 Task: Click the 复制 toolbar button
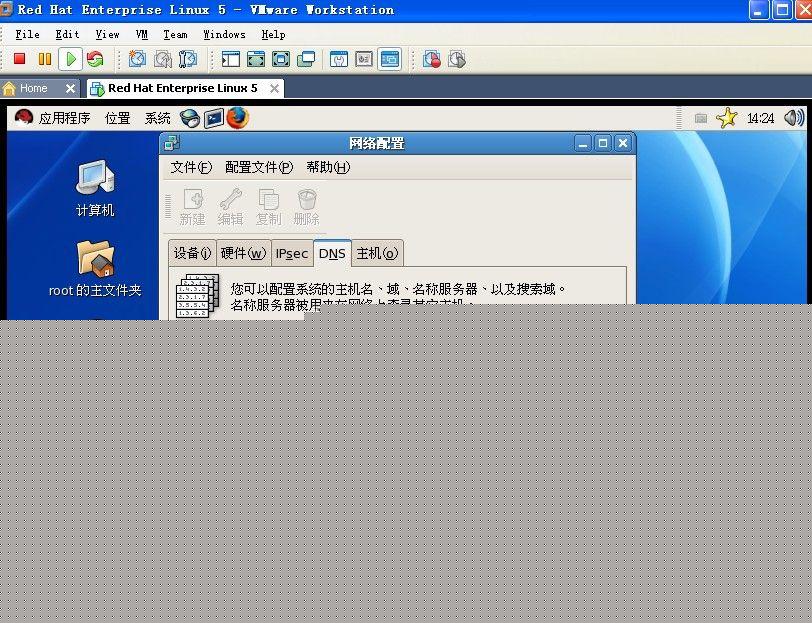pyautogui.click(x=268, y=207)
